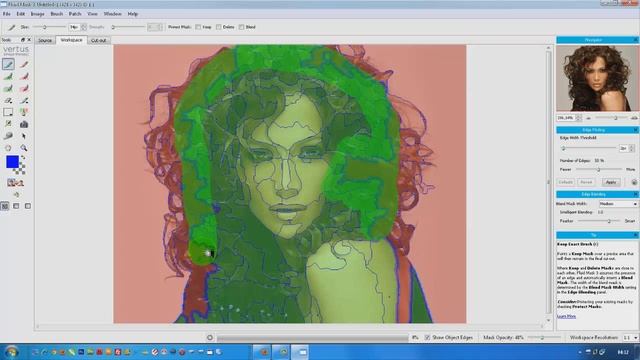Switch to the Cut-out tab

[98, 40]
